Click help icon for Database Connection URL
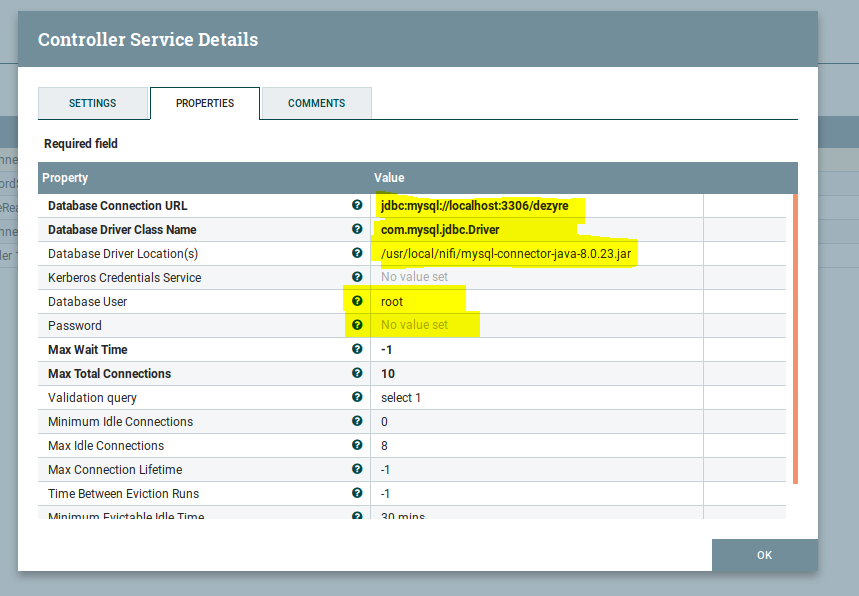 tap(357, 205)
